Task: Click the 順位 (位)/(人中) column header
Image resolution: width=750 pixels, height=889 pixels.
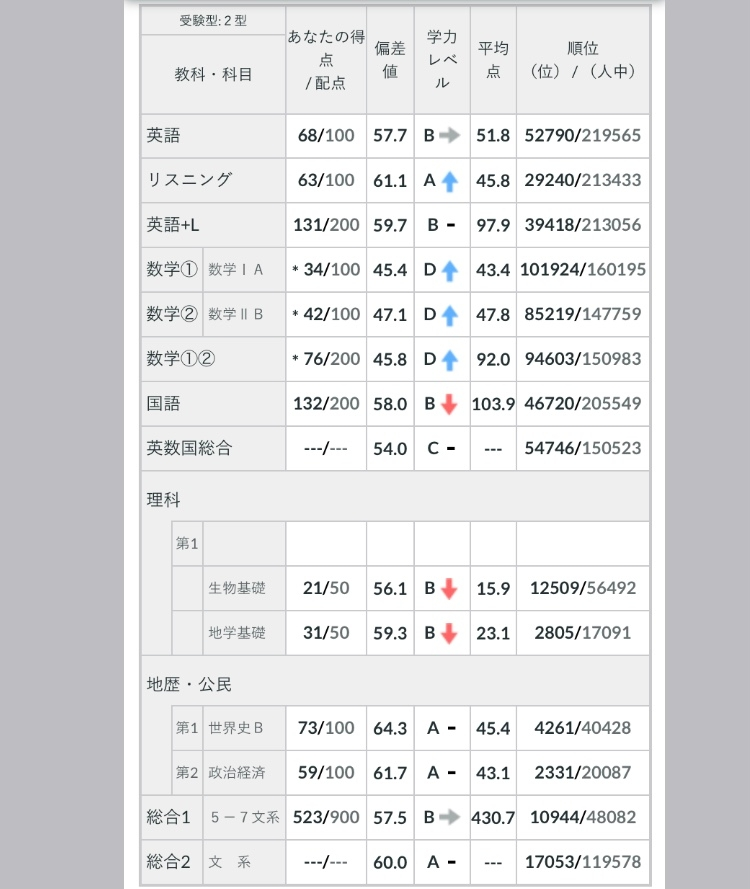Action: (x=583, y=60)
